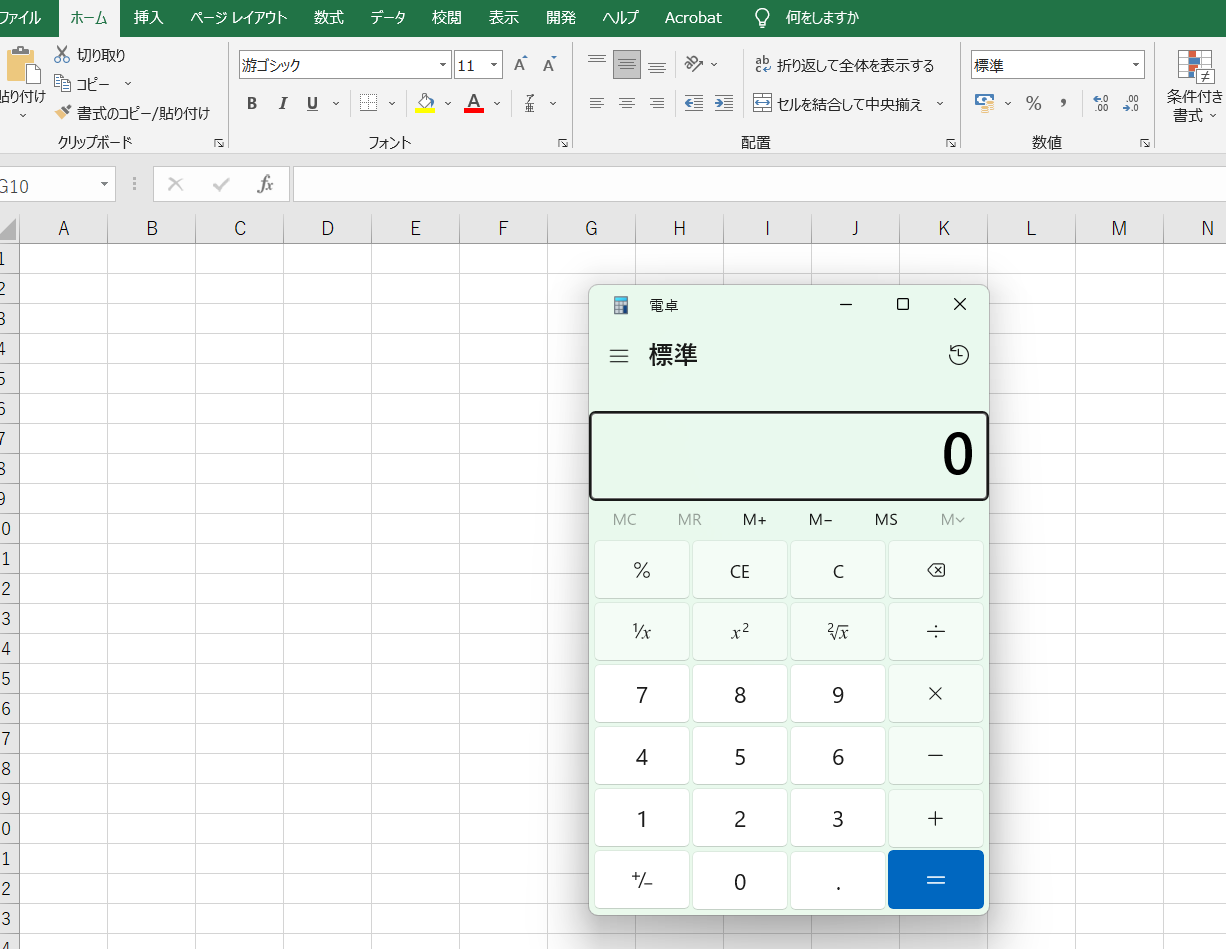The image size is (1226, 949).
Task: Click calculator backspace button
Action: click(x=936, y=570)
